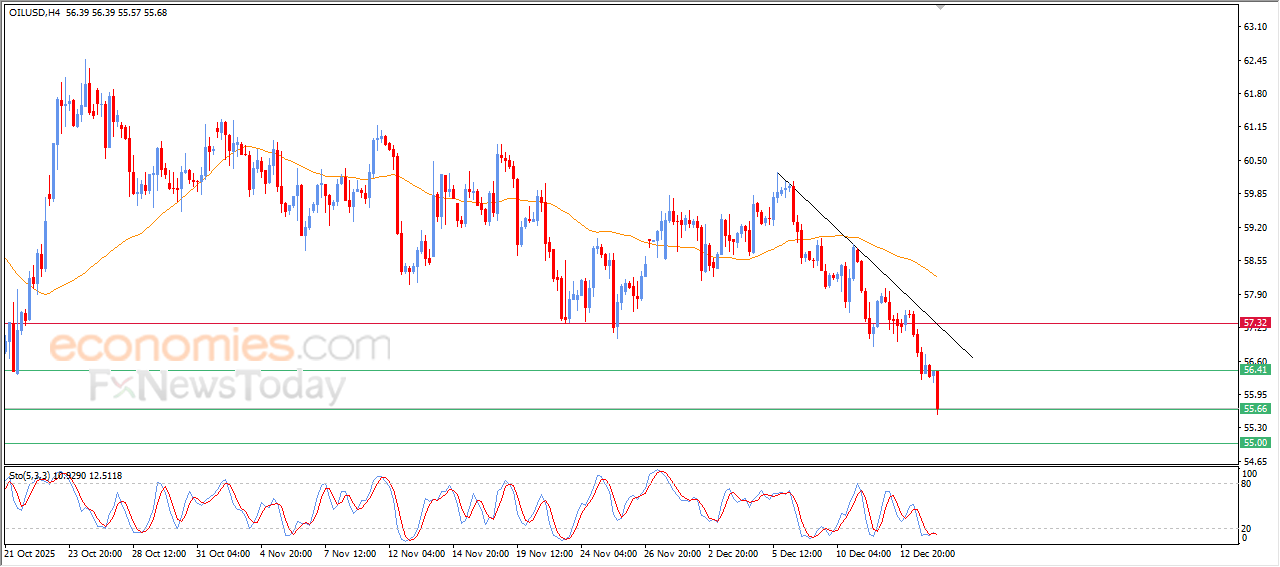Click the 55.66 current price tag
Viewport: 1280px width, 567px height.
point(1254,409)
